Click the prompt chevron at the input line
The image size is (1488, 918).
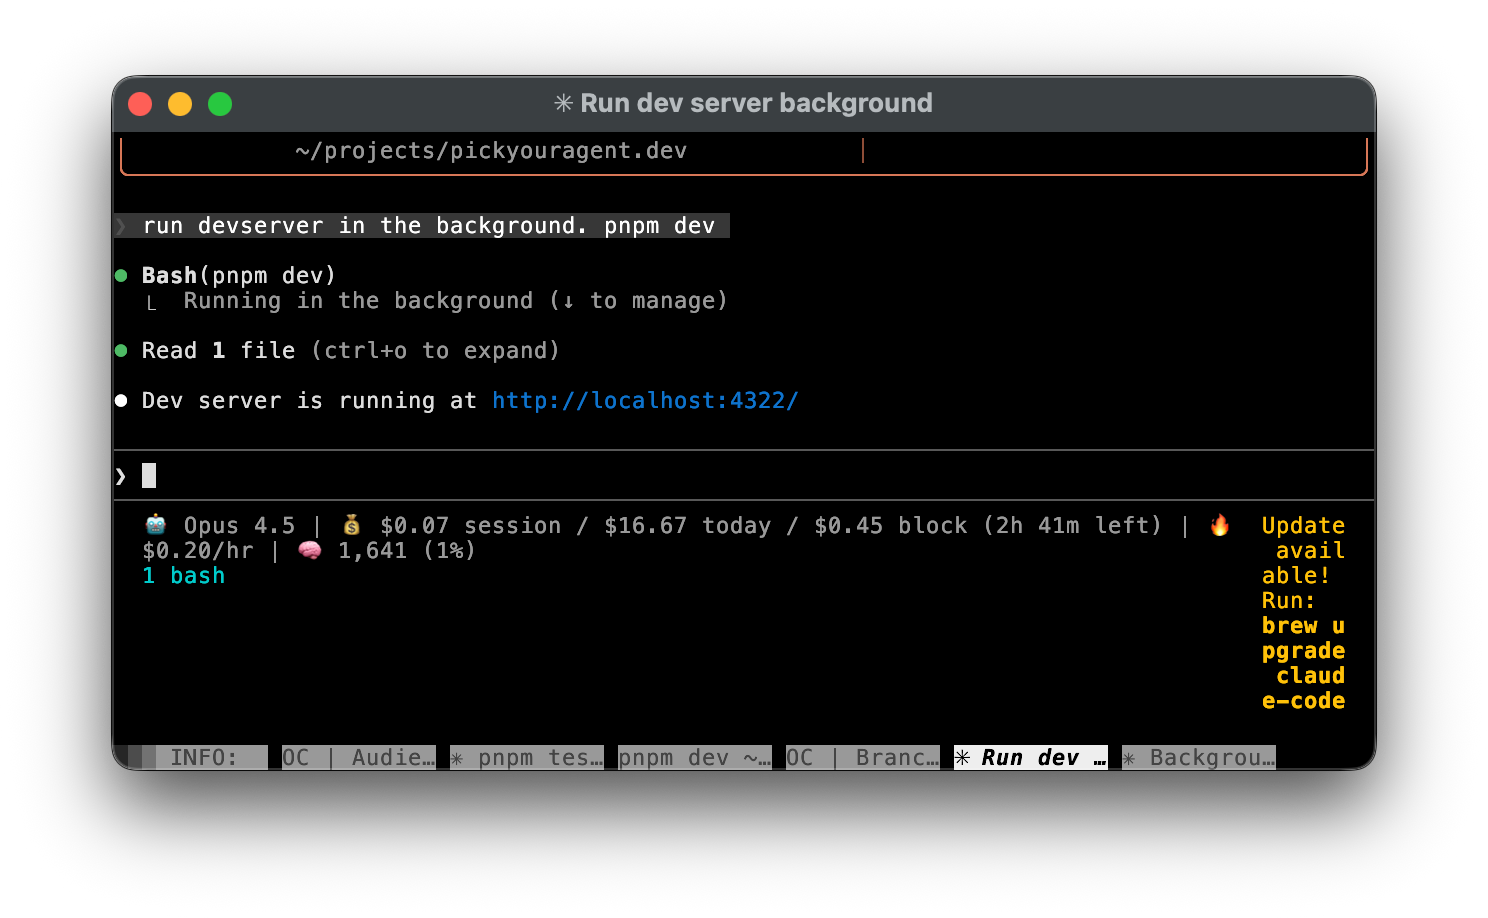(x=119, y=475)
